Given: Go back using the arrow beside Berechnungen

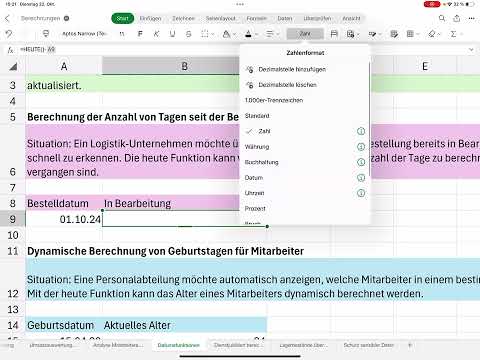Looking at the screenshot, I should point(8,18).
